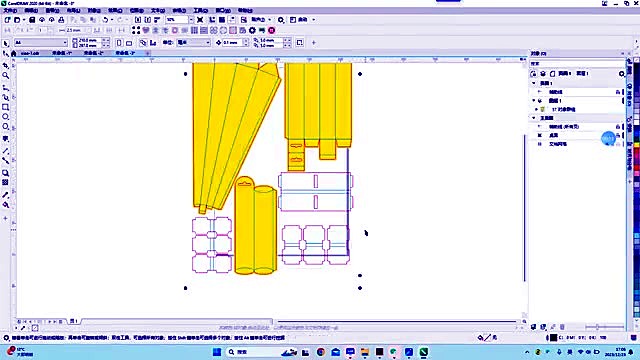Select the Artistic Media tool

click(5, 97)
